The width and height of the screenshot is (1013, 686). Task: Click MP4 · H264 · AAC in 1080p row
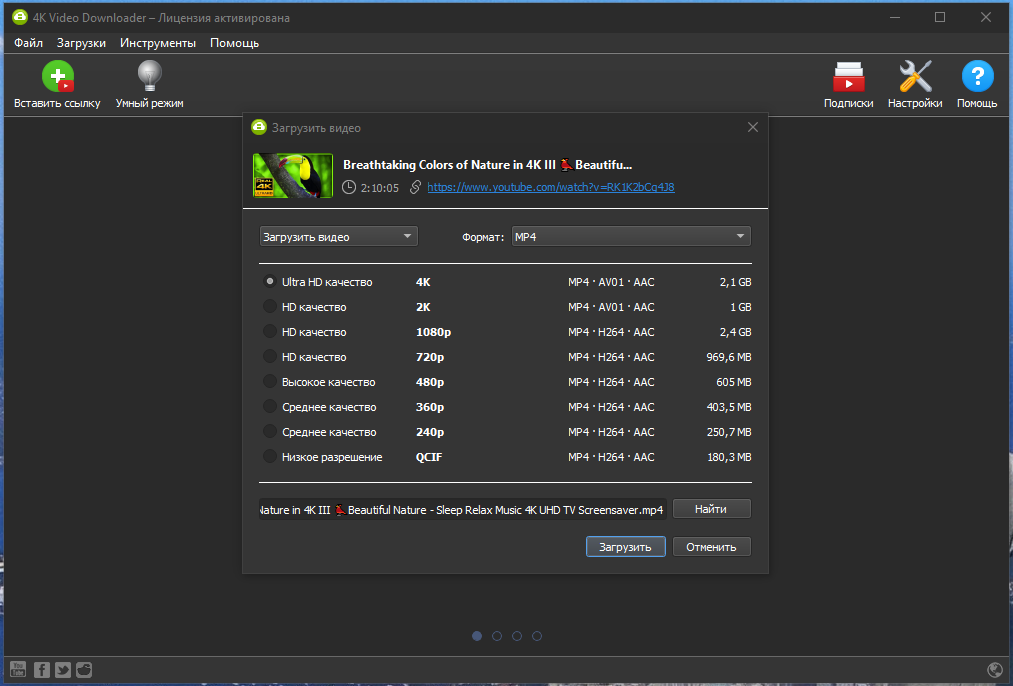click(x=611, y=332)
